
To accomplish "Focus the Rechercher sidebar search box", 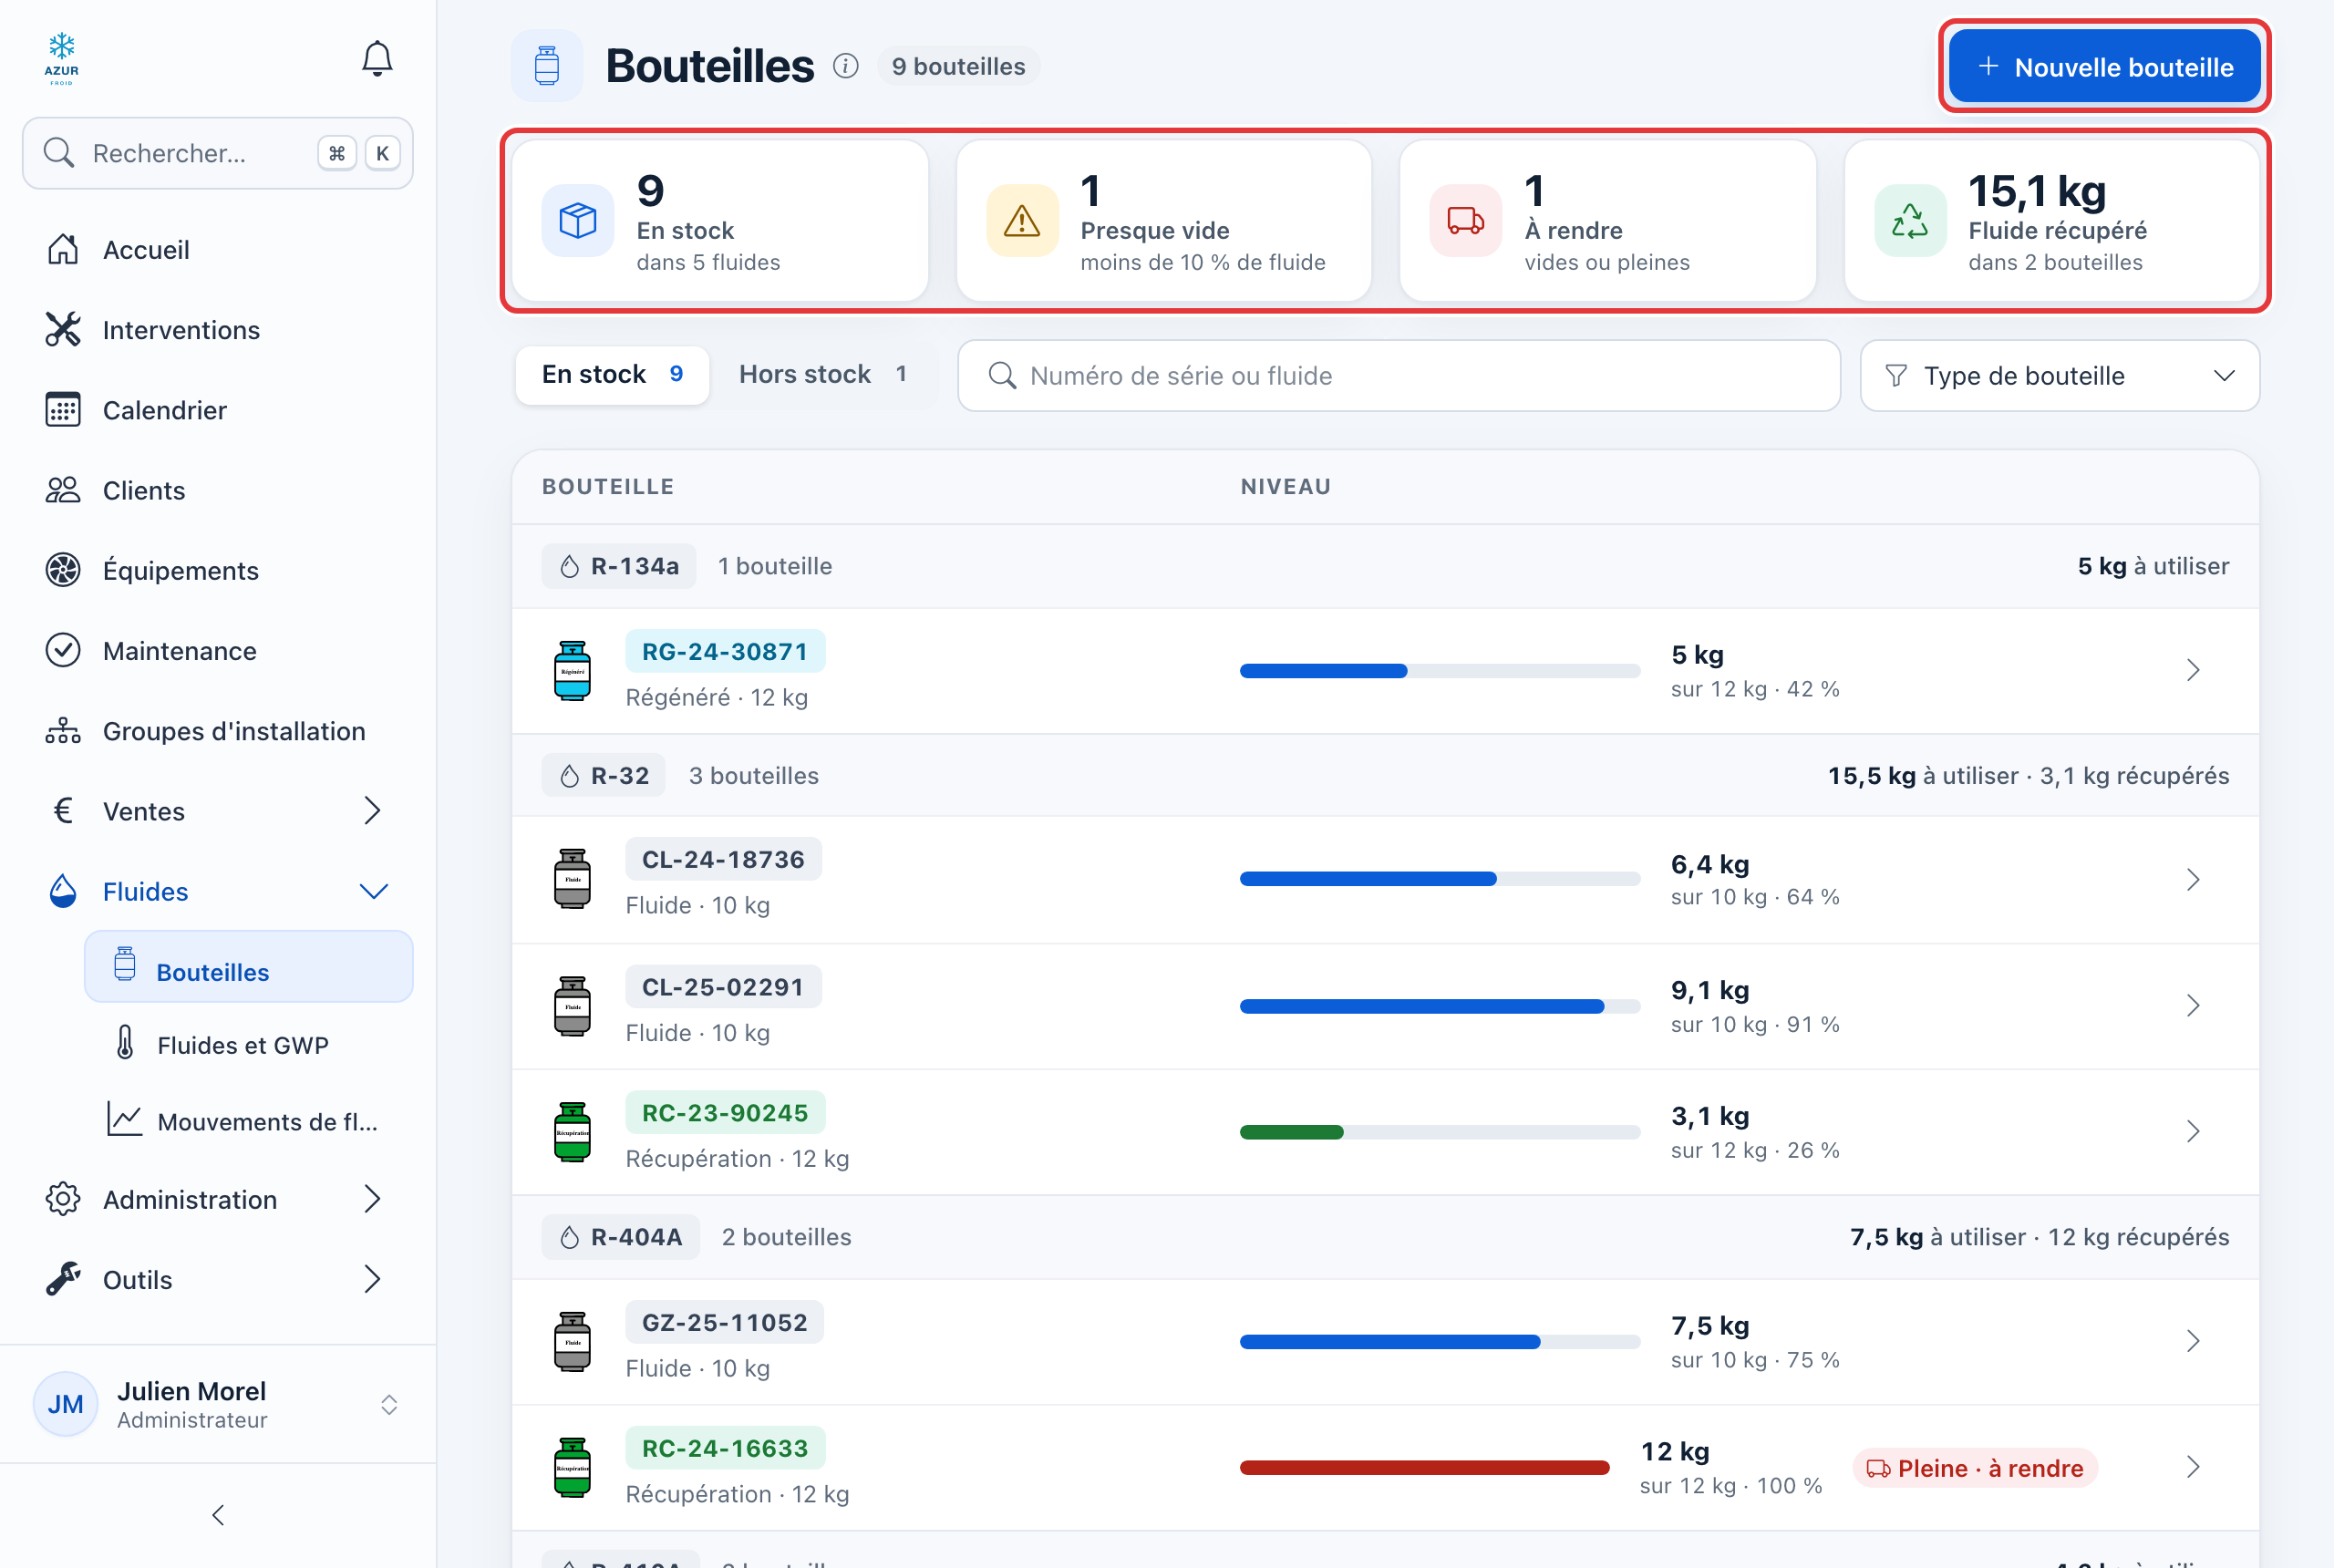I will (218, 153).
